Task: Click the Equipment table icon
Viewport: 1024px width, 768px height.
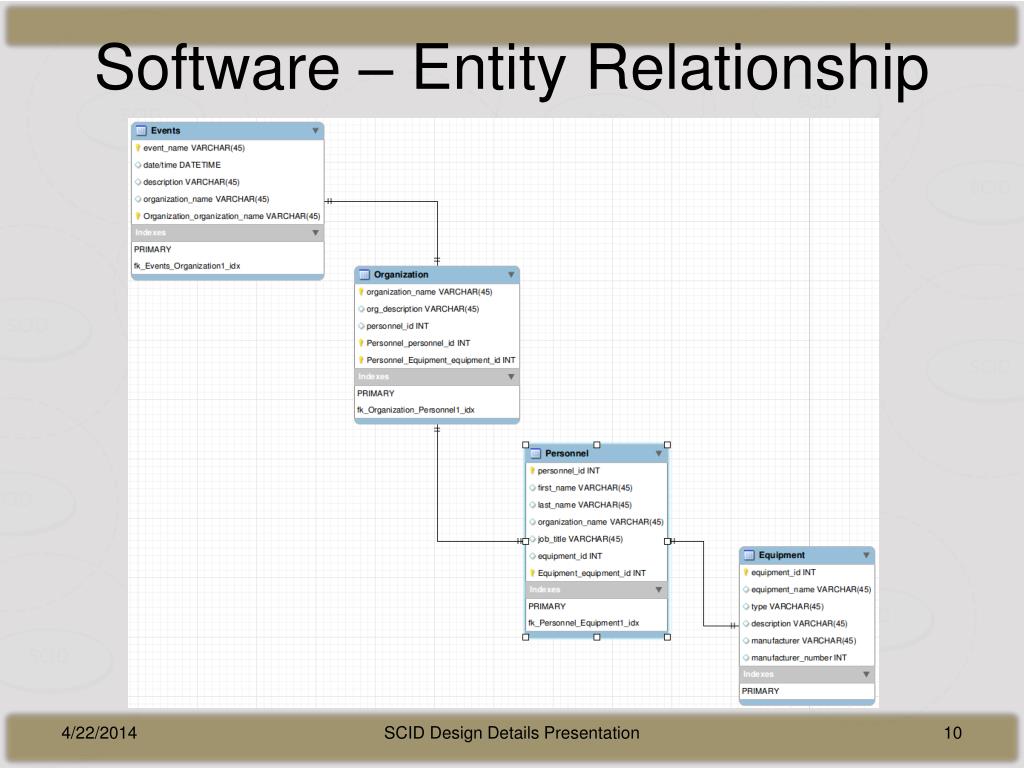Action: tap(749, 555)
